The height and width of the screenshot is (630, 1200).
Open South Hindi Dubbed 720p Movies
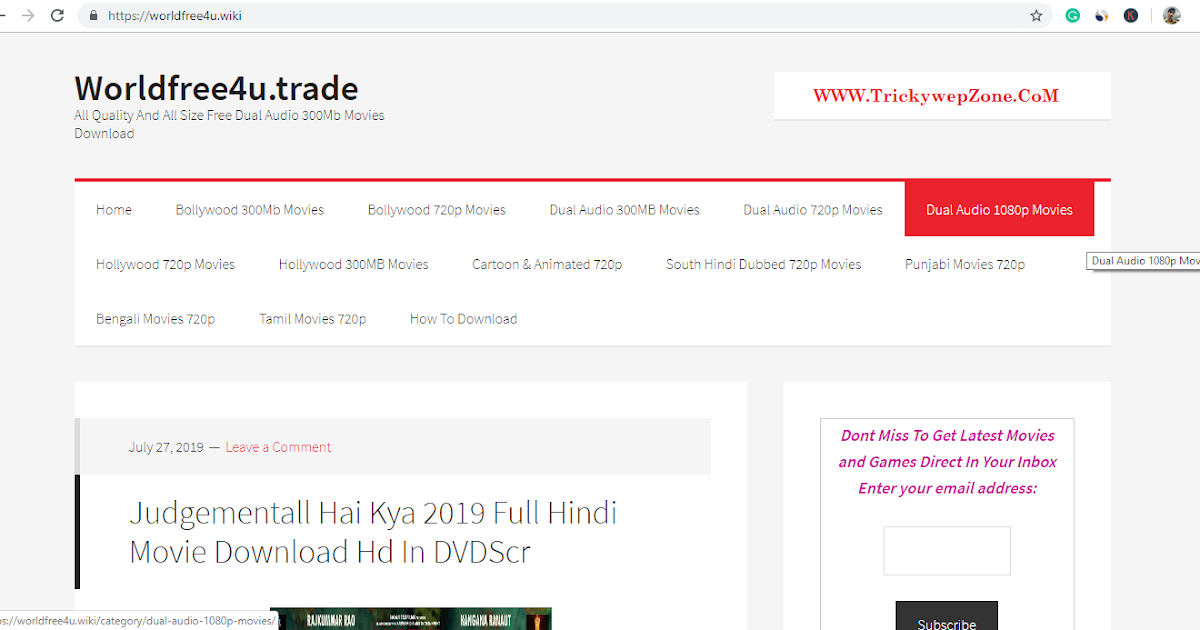[x=764, y=265]
